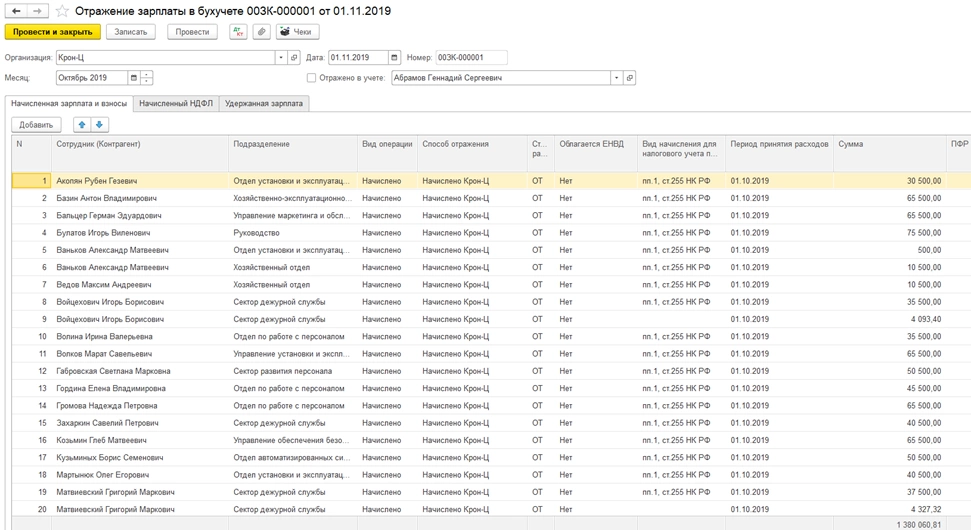Open the Месяц period chooser button
Viewport: 971px width, 530px height.
coord(133,78)
